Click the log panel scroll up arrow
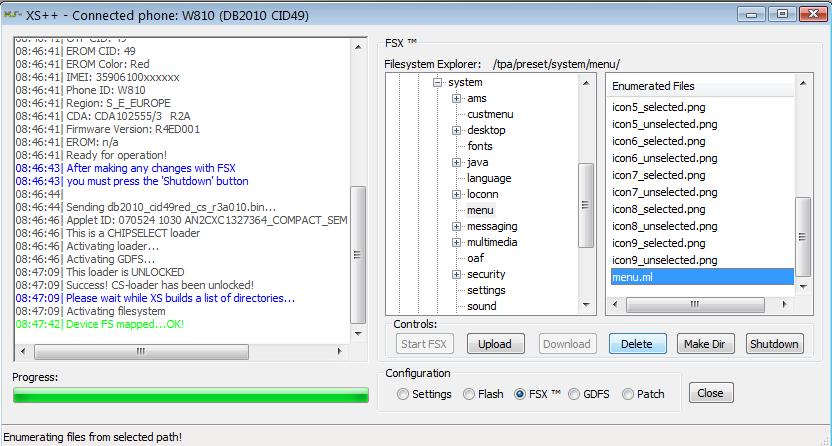This screenshot has width=832, height=446. (x=358, y=47)
